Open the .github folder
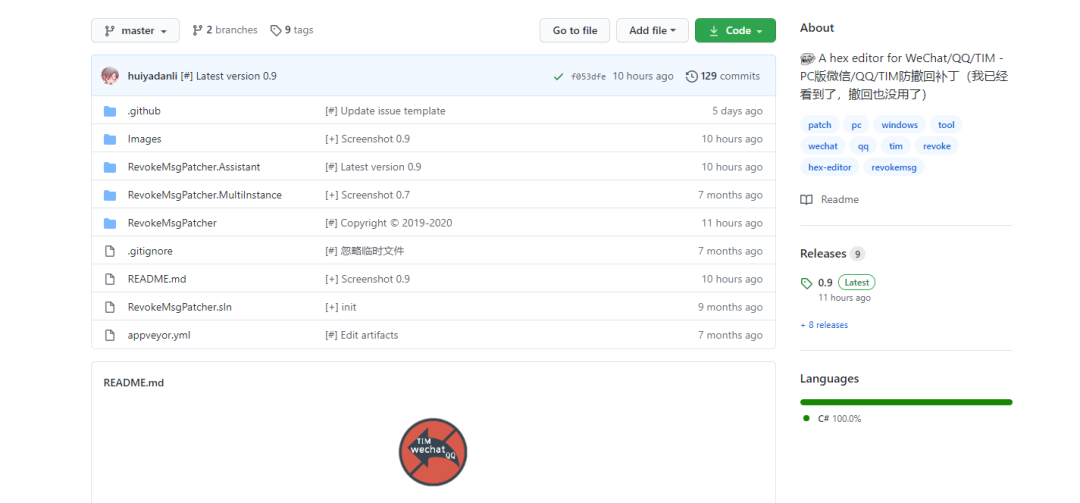Image resolution: width=1080 pixels, height=503 pixels. coord(144,111)
